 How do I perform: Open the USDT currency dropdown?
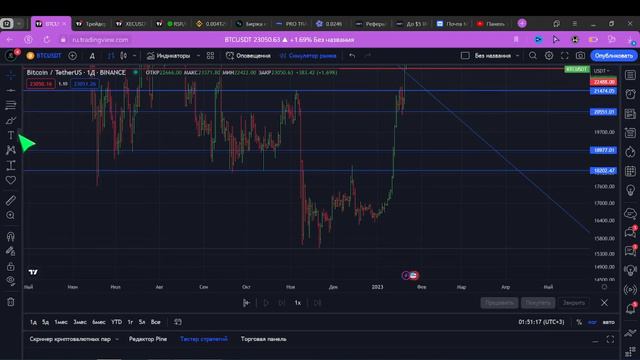[602, 71]
